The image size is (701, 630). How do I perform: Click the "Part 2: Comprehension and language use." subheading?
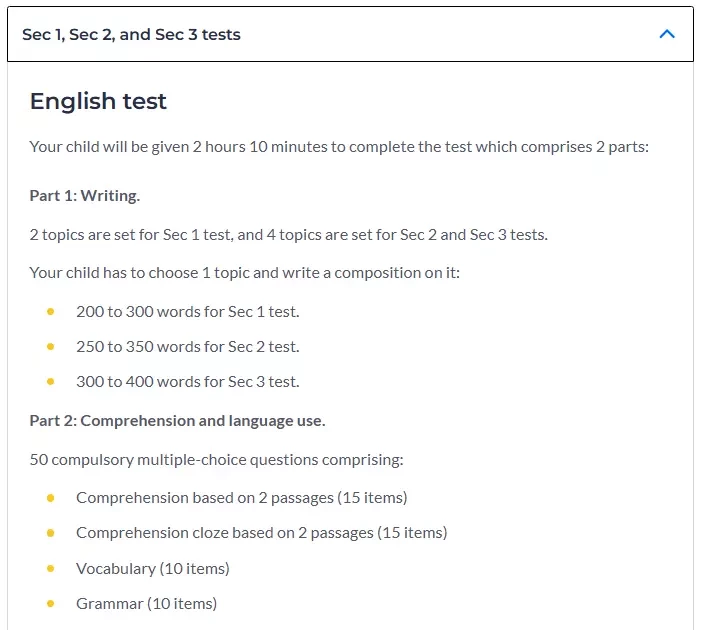point(177,421)
